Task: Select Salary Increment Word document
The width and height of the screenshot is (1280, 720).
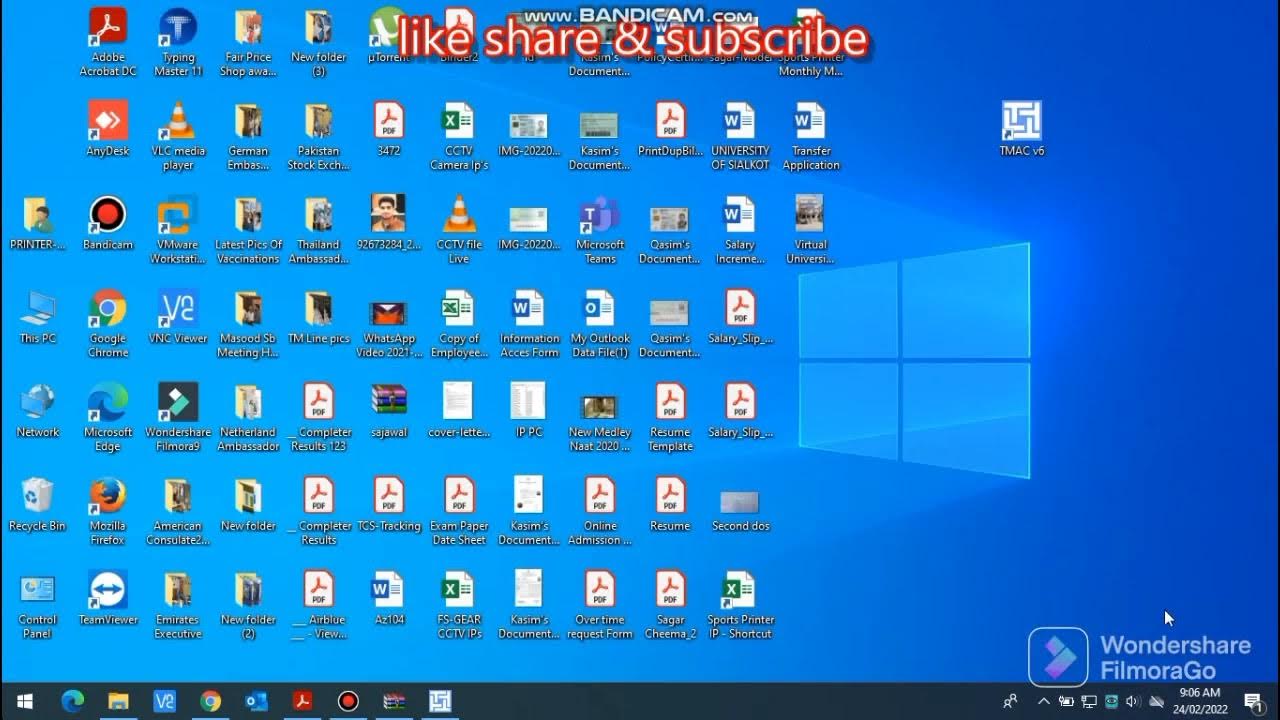Action: [740, 230]
